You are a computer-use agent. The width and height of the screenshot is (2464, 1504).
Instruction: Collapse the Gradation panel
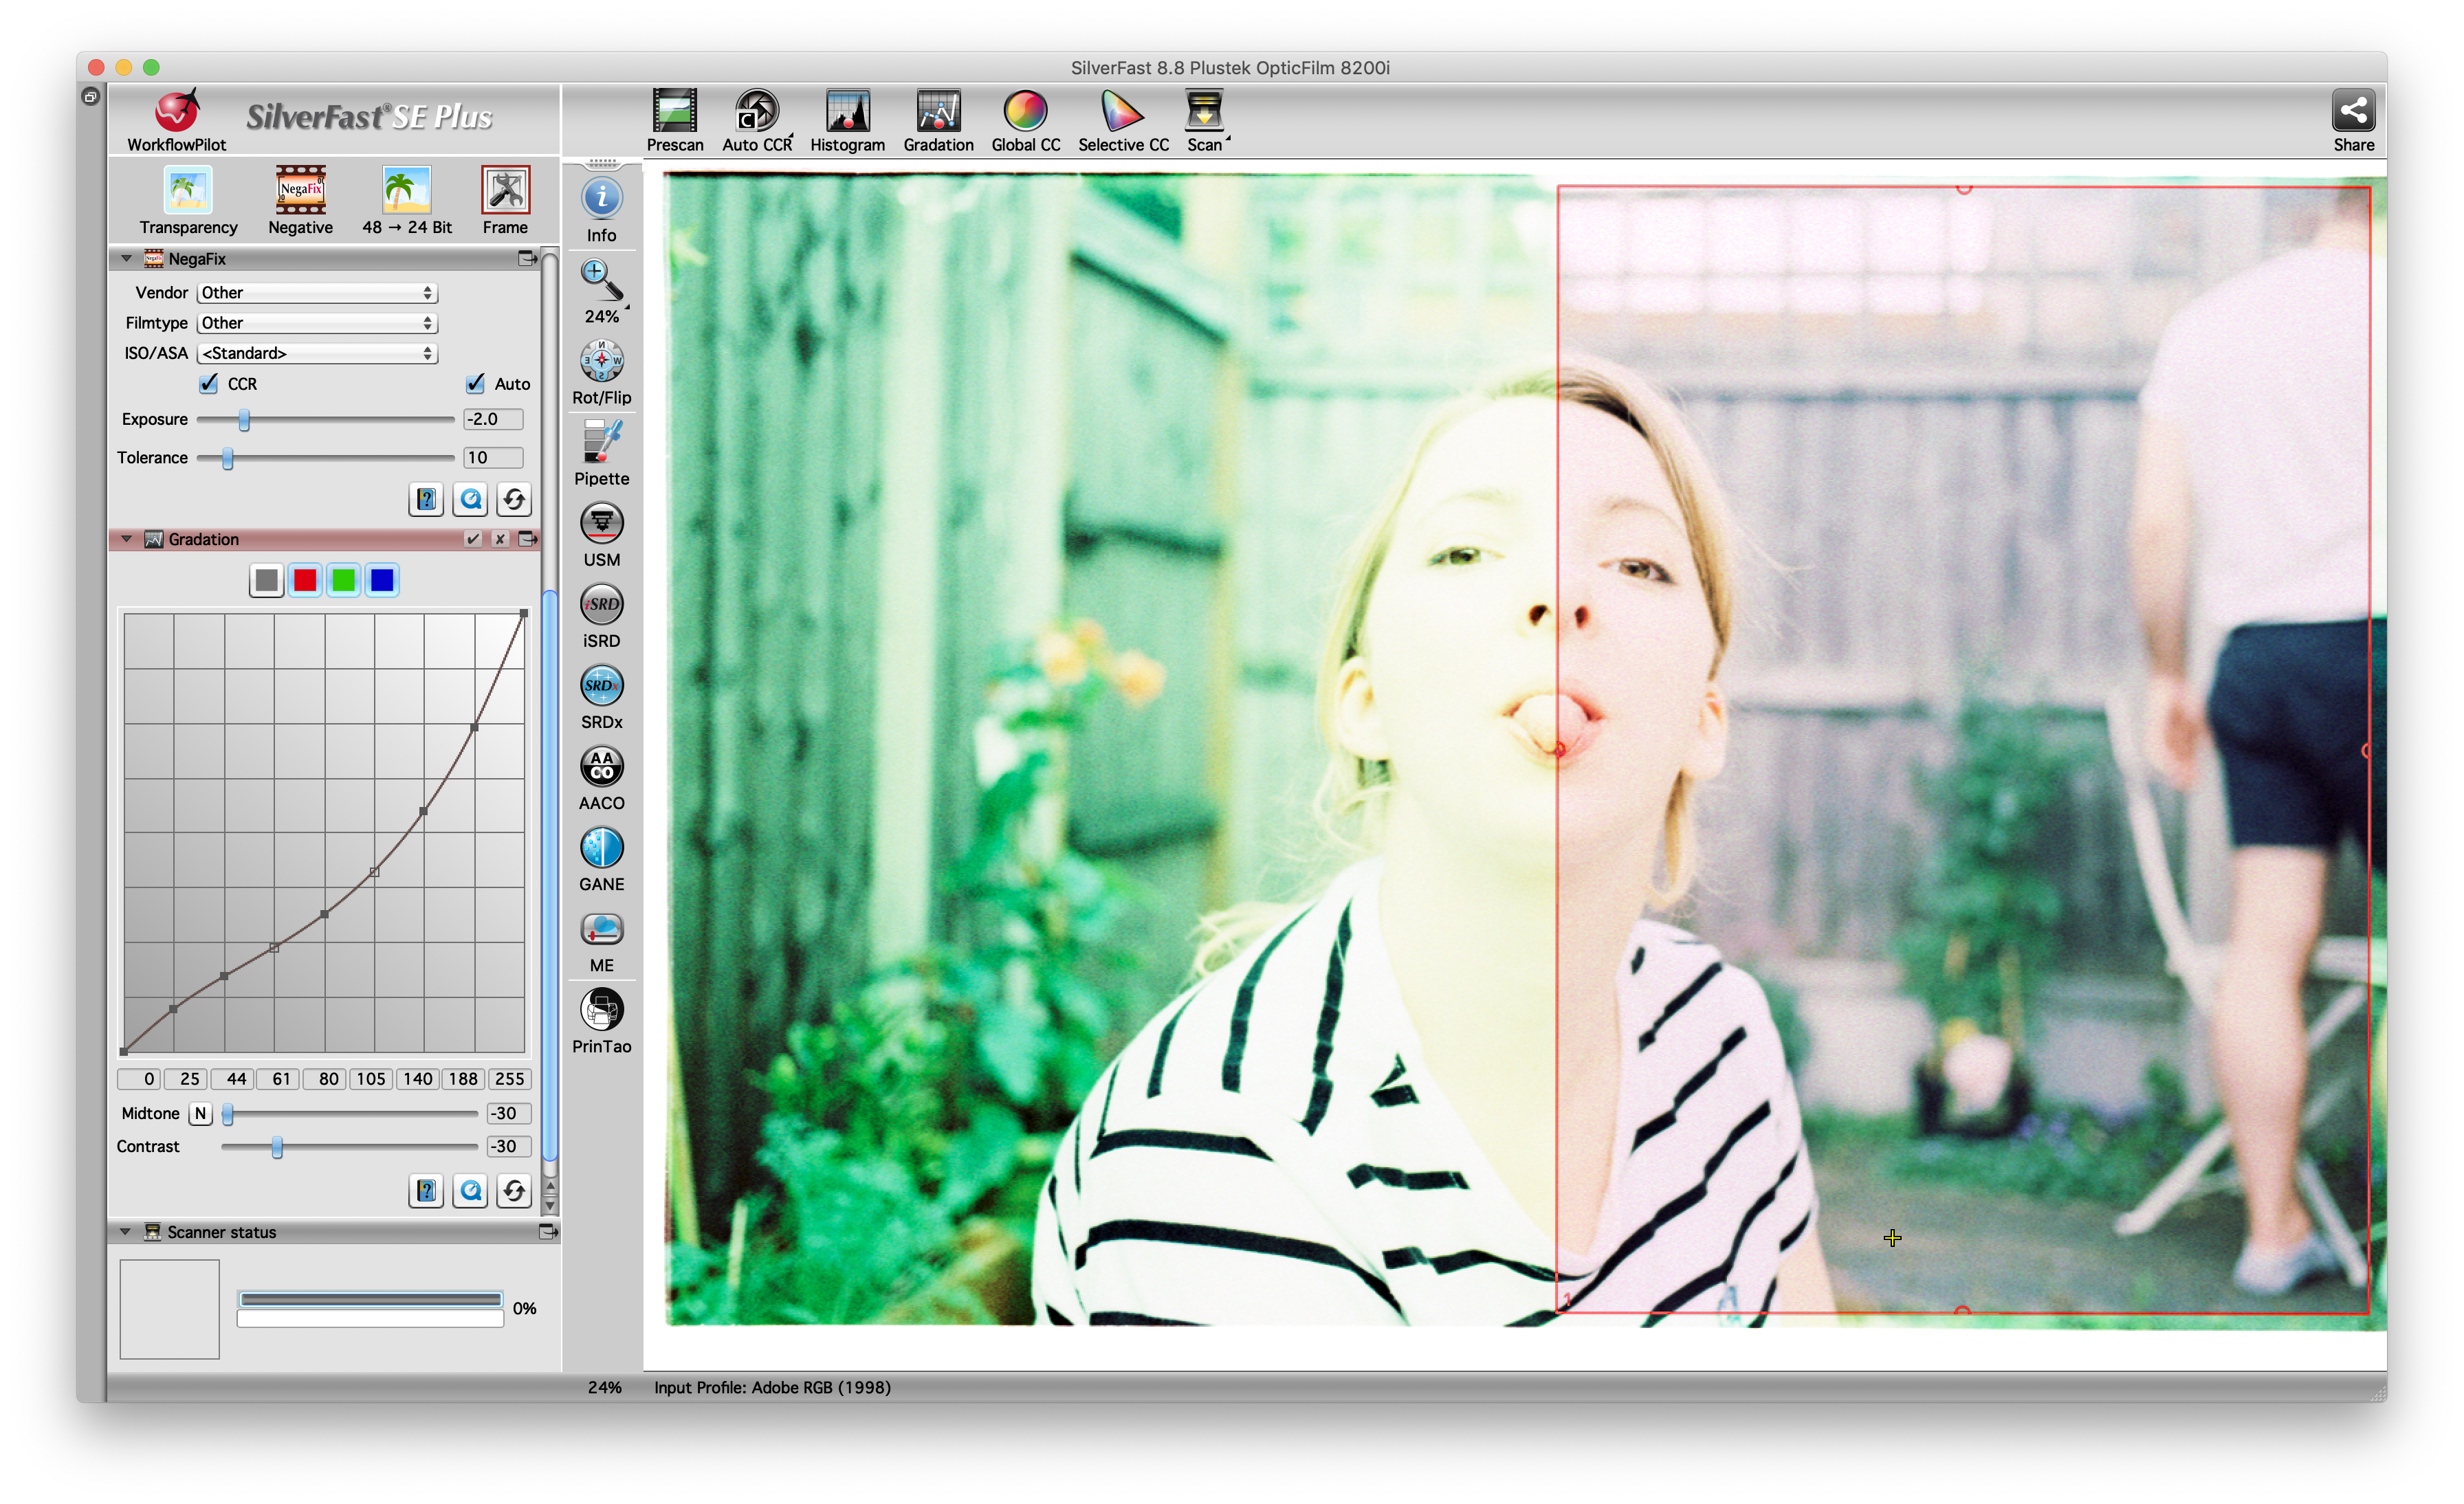[x=126, y=539]
